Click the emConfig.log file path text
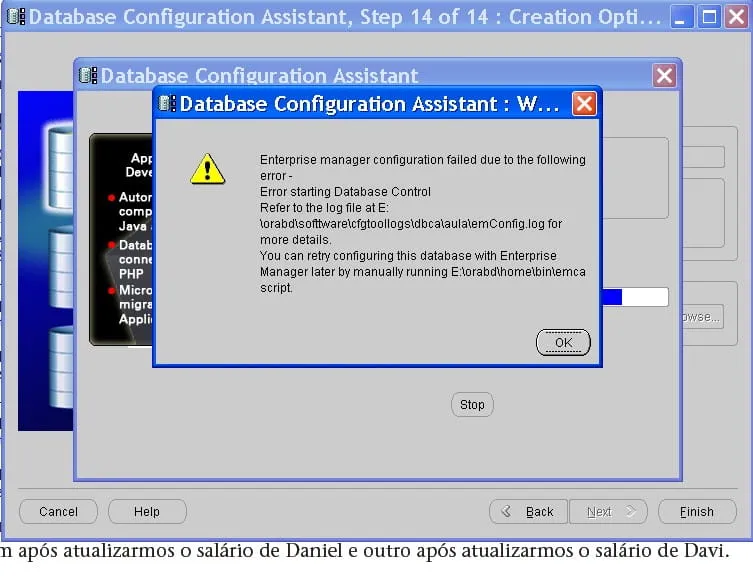The height and width of the screenshot is (581, 753). [x=411, y=224]
